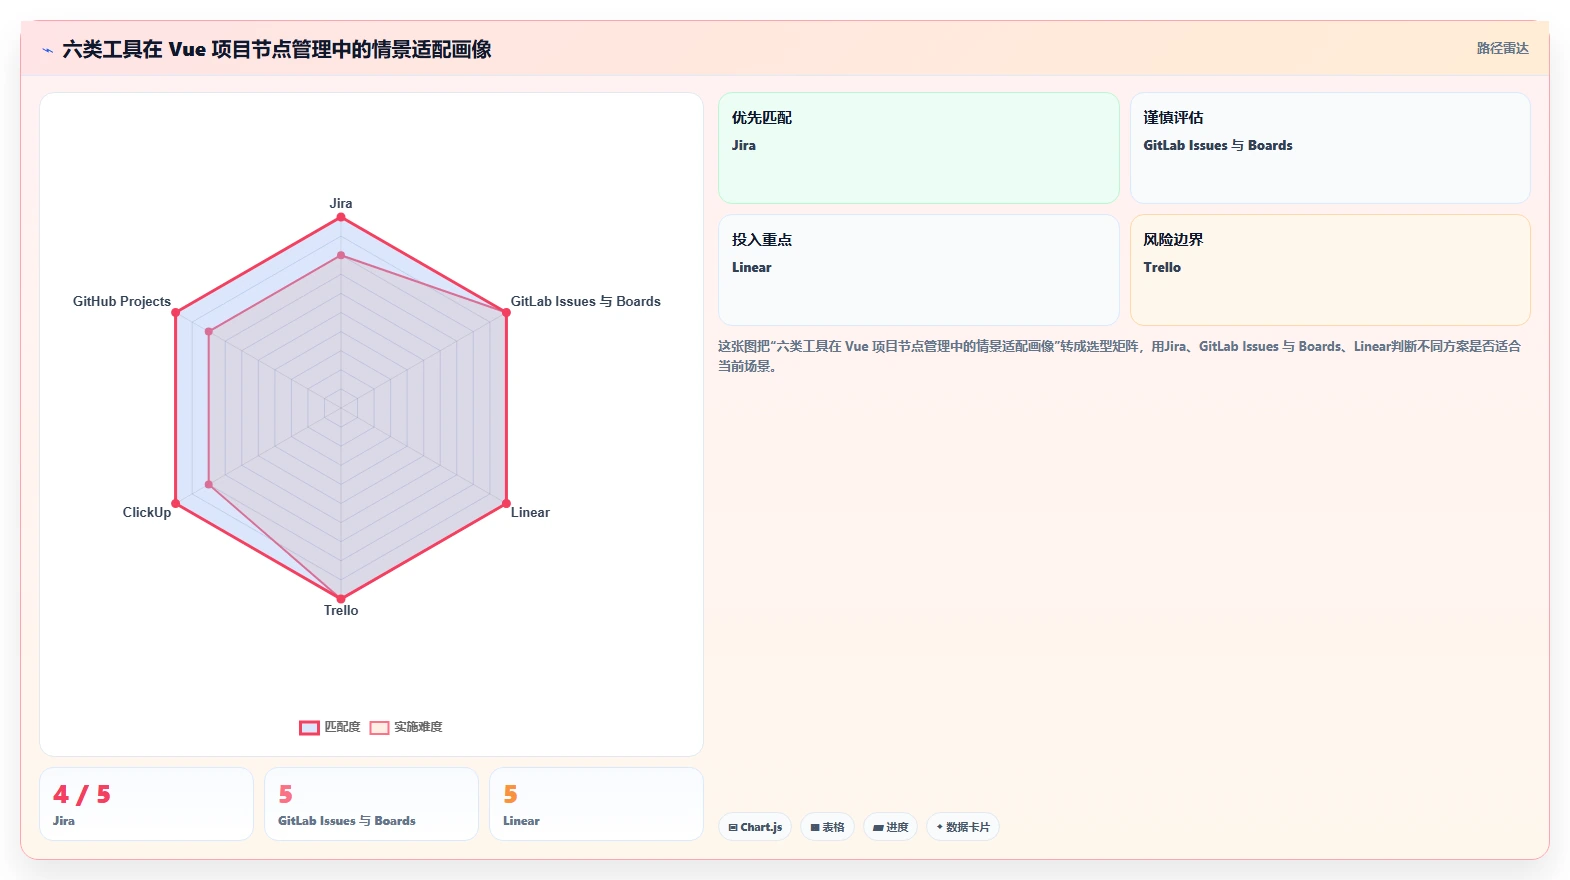Click the ClickUp outer data point

pos(176,503)
